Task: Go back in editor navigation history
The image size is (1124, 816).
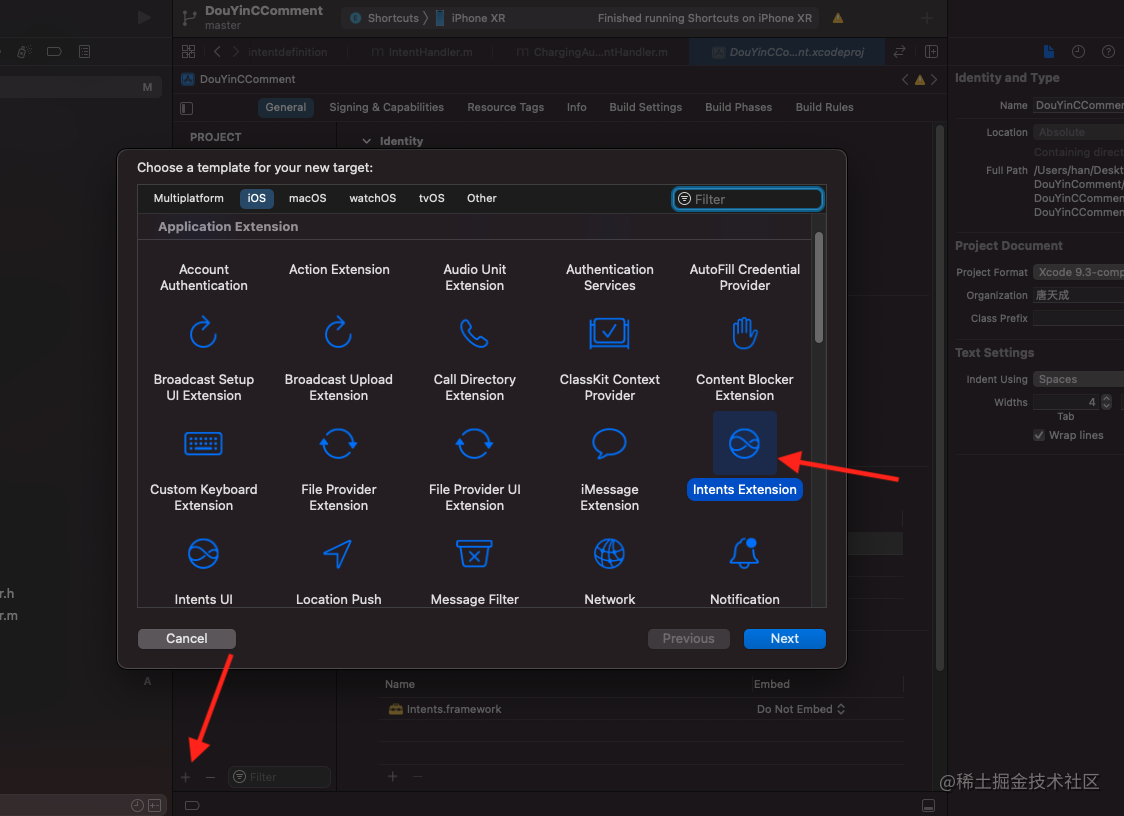Action: pyautogui.click(x=217, y=52)
